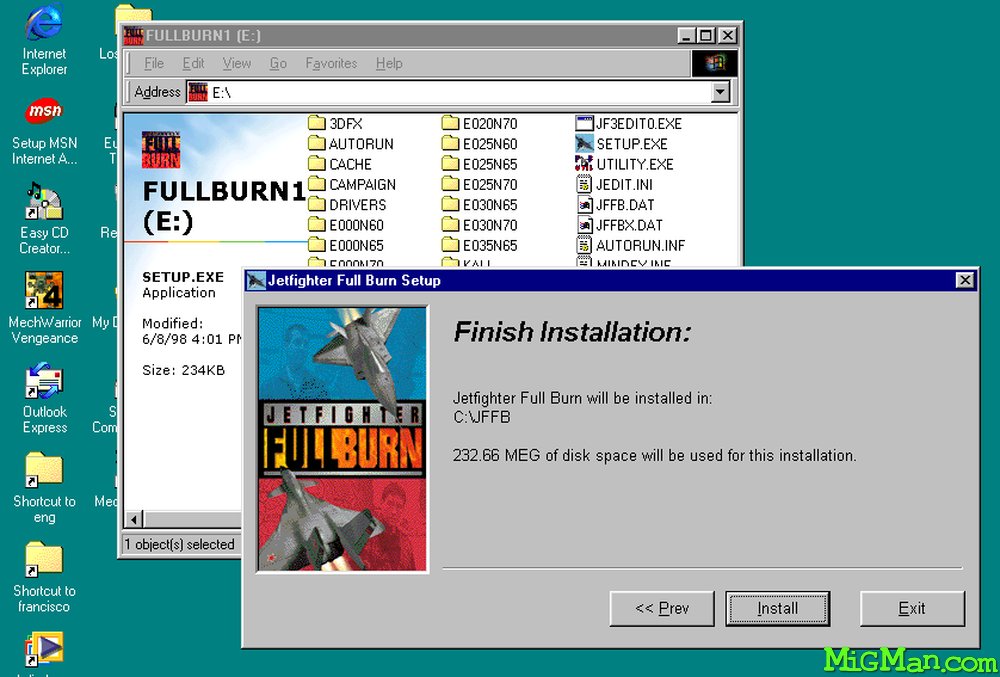This screenshot has height=677, width=1000.
Task: Select the E025N60 folder
Action: coord(480,143)
